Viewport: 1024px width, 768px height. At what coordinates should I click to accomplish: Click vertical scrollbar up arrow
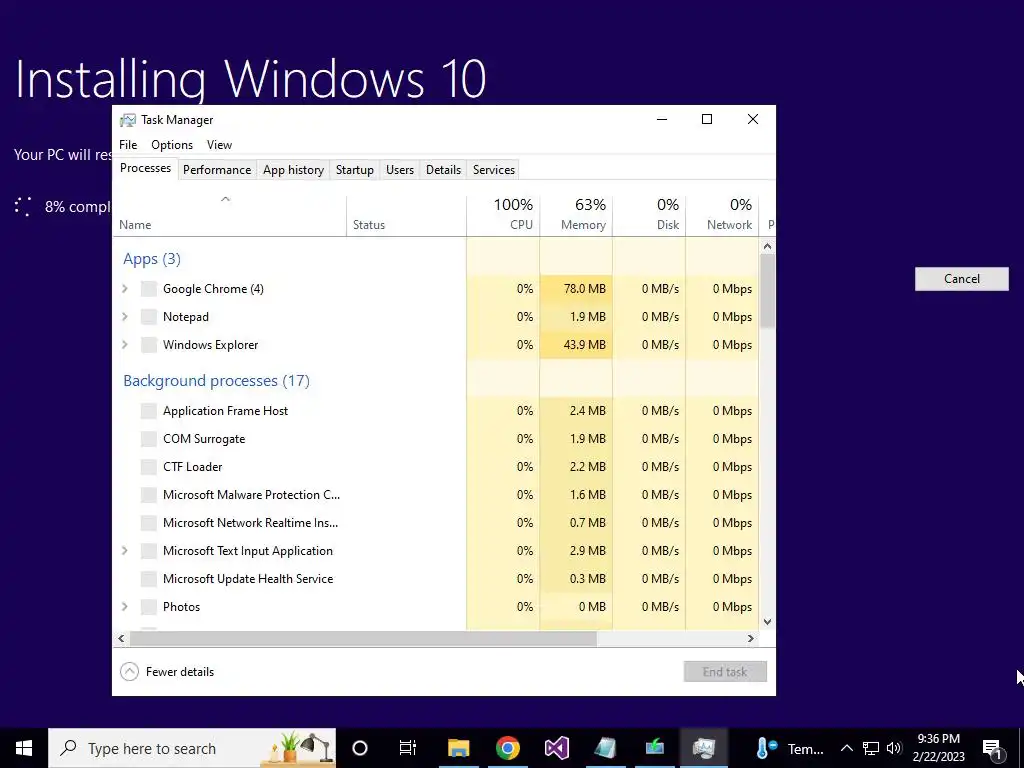[x=767, y=246]
